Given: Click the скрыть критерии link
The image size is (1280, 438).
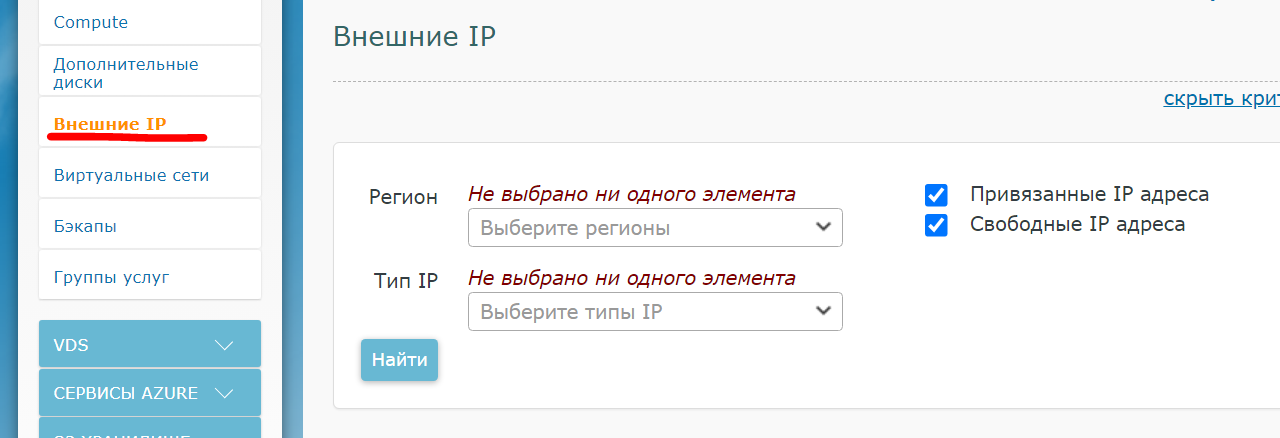Looking at the screenshot, I should [x=1221, y=98].
